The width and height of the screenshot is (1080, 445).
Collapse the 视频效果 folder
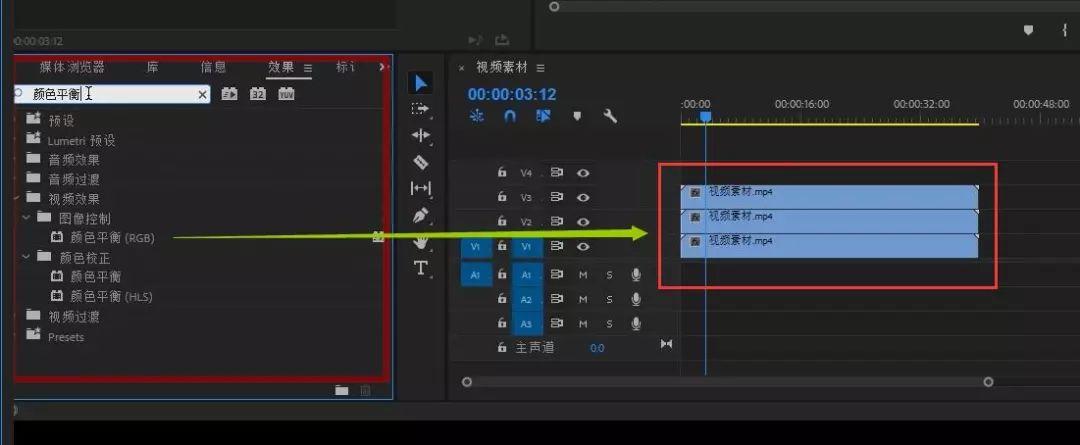click(x=17, y=198)
